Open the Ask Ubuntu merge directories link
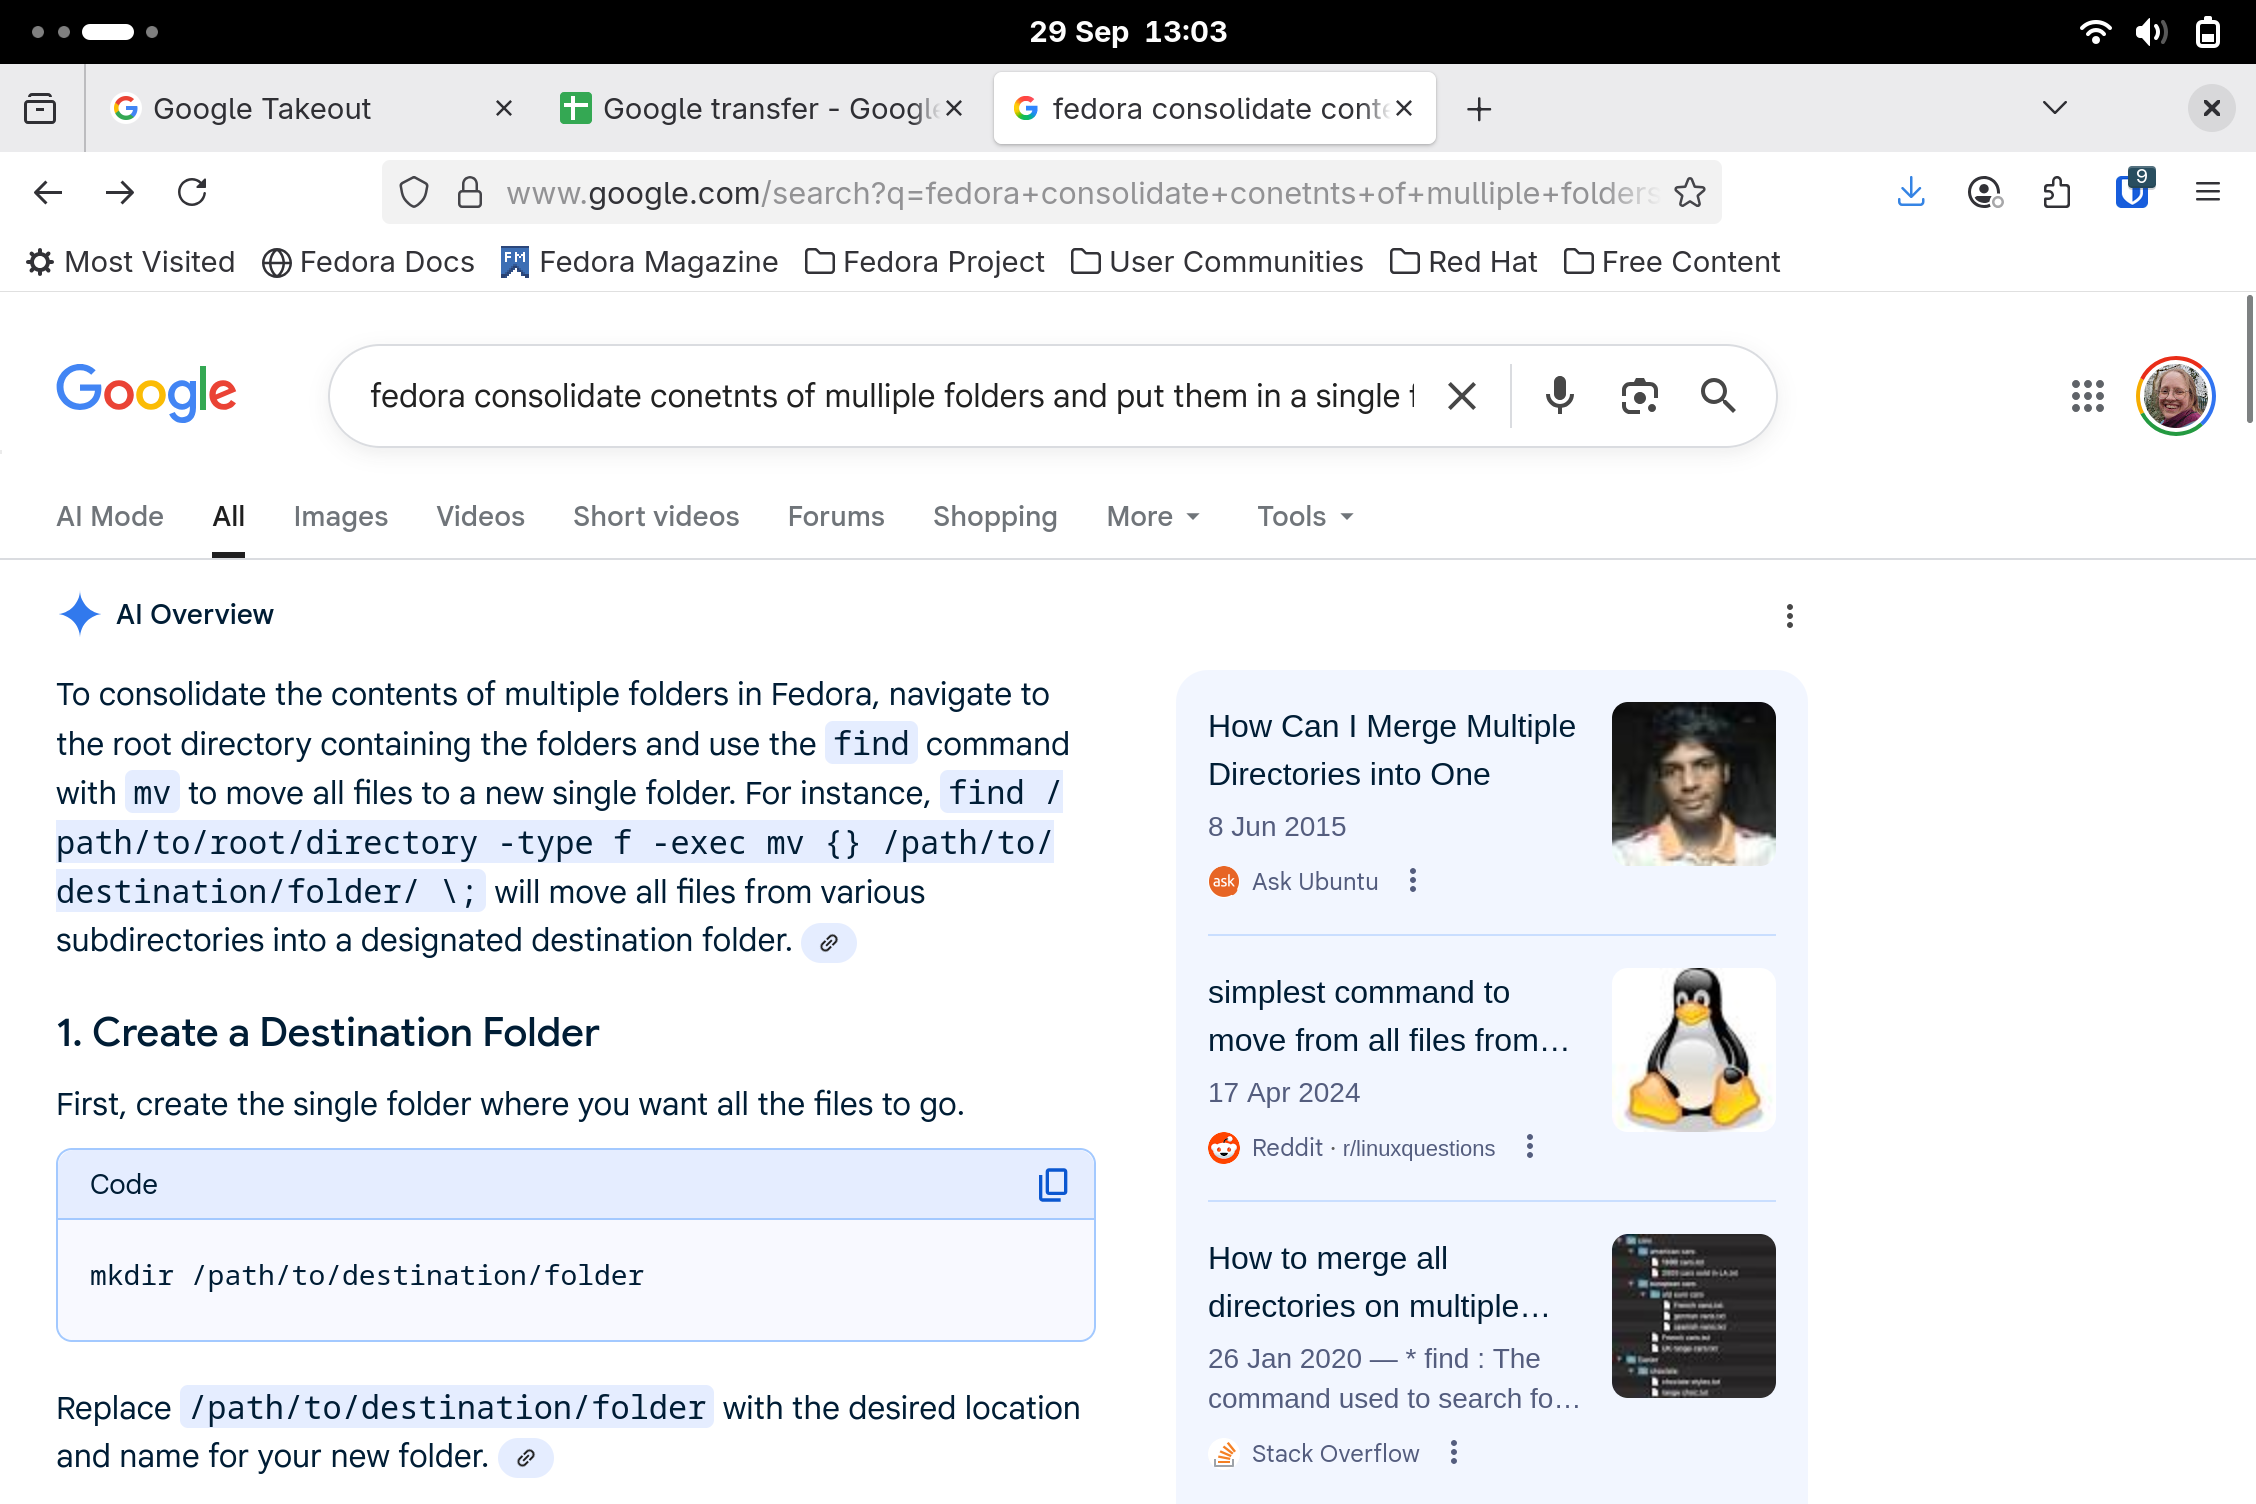This screenshot has height=1504, width=2256. [1391, 750]
